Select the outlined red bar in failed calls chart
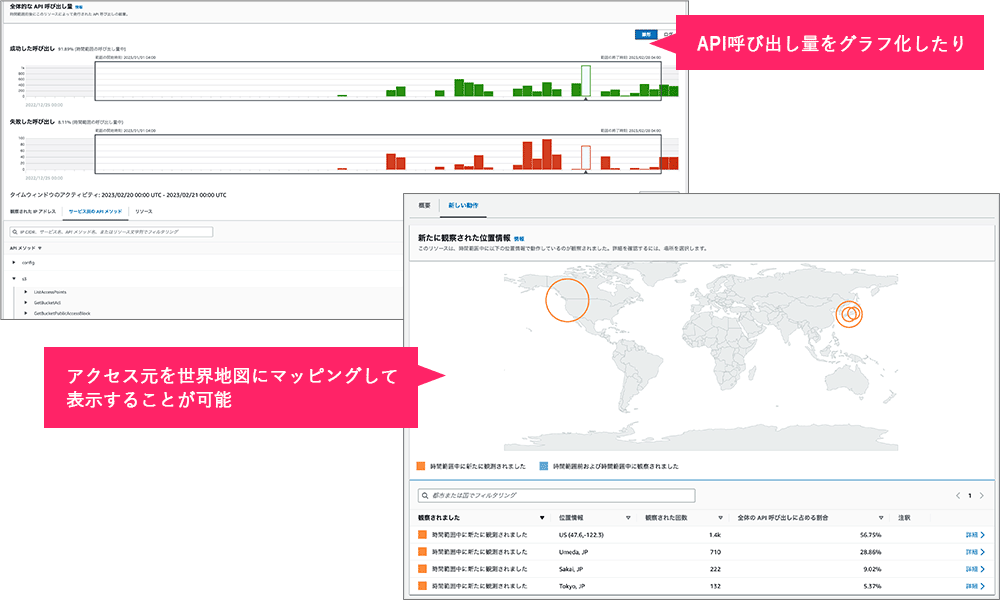Screen dimensions: 1000x600 tap(585, 158)
